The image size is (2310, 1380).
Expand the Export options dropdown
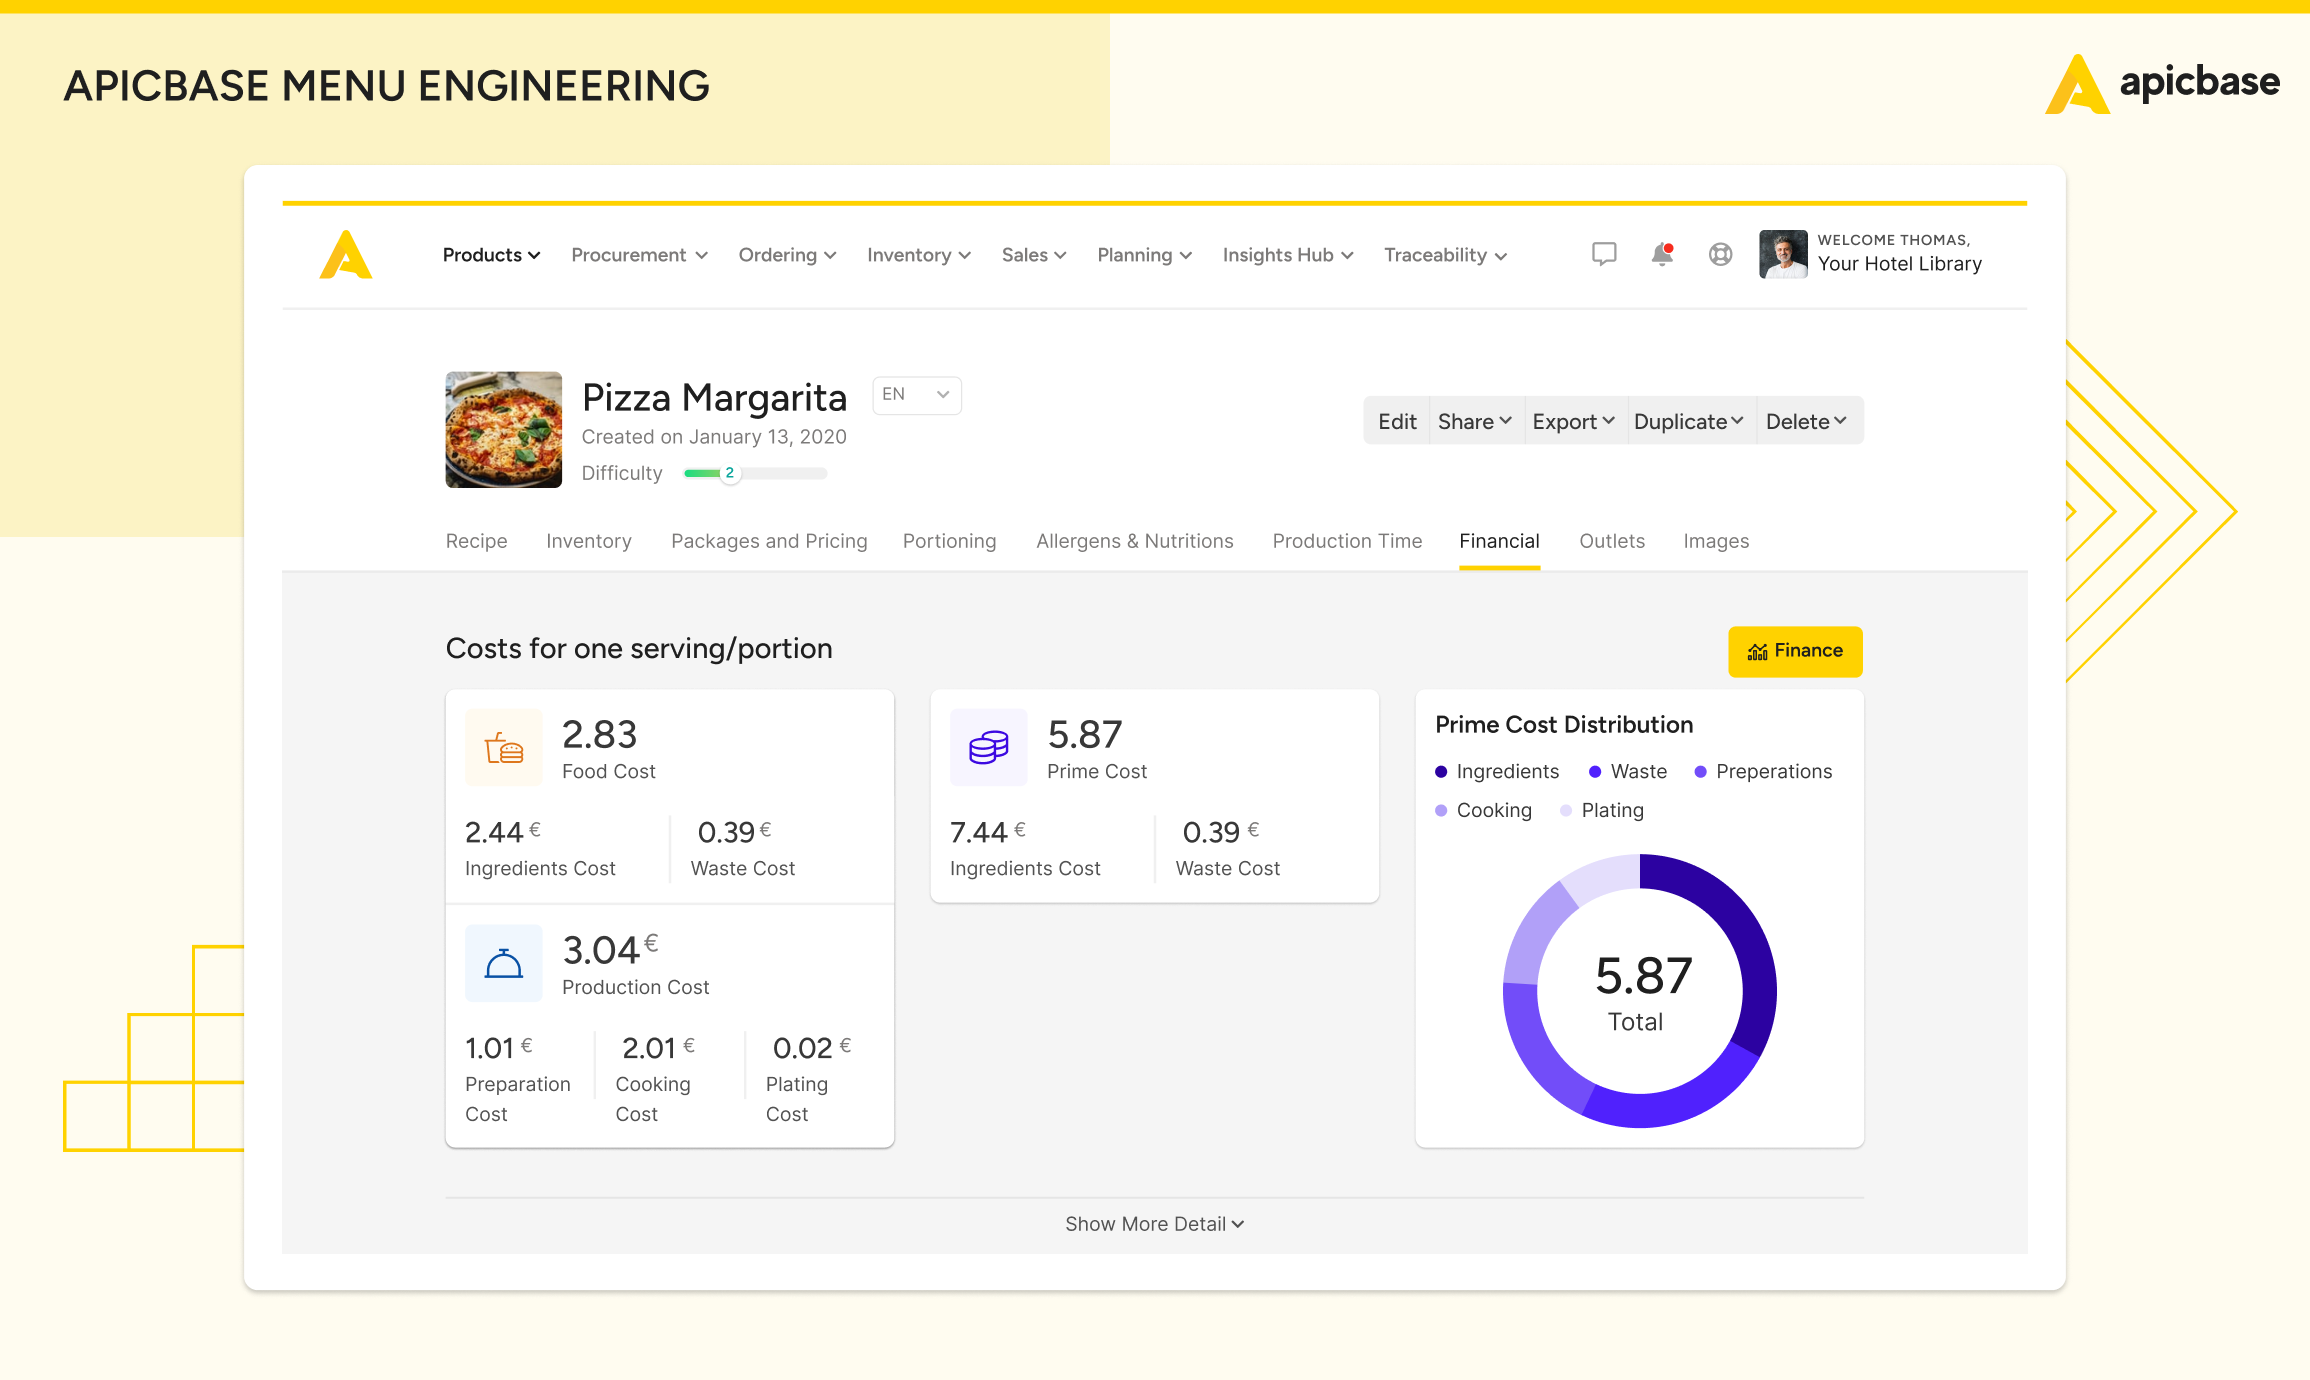(x=1573, y=421)
